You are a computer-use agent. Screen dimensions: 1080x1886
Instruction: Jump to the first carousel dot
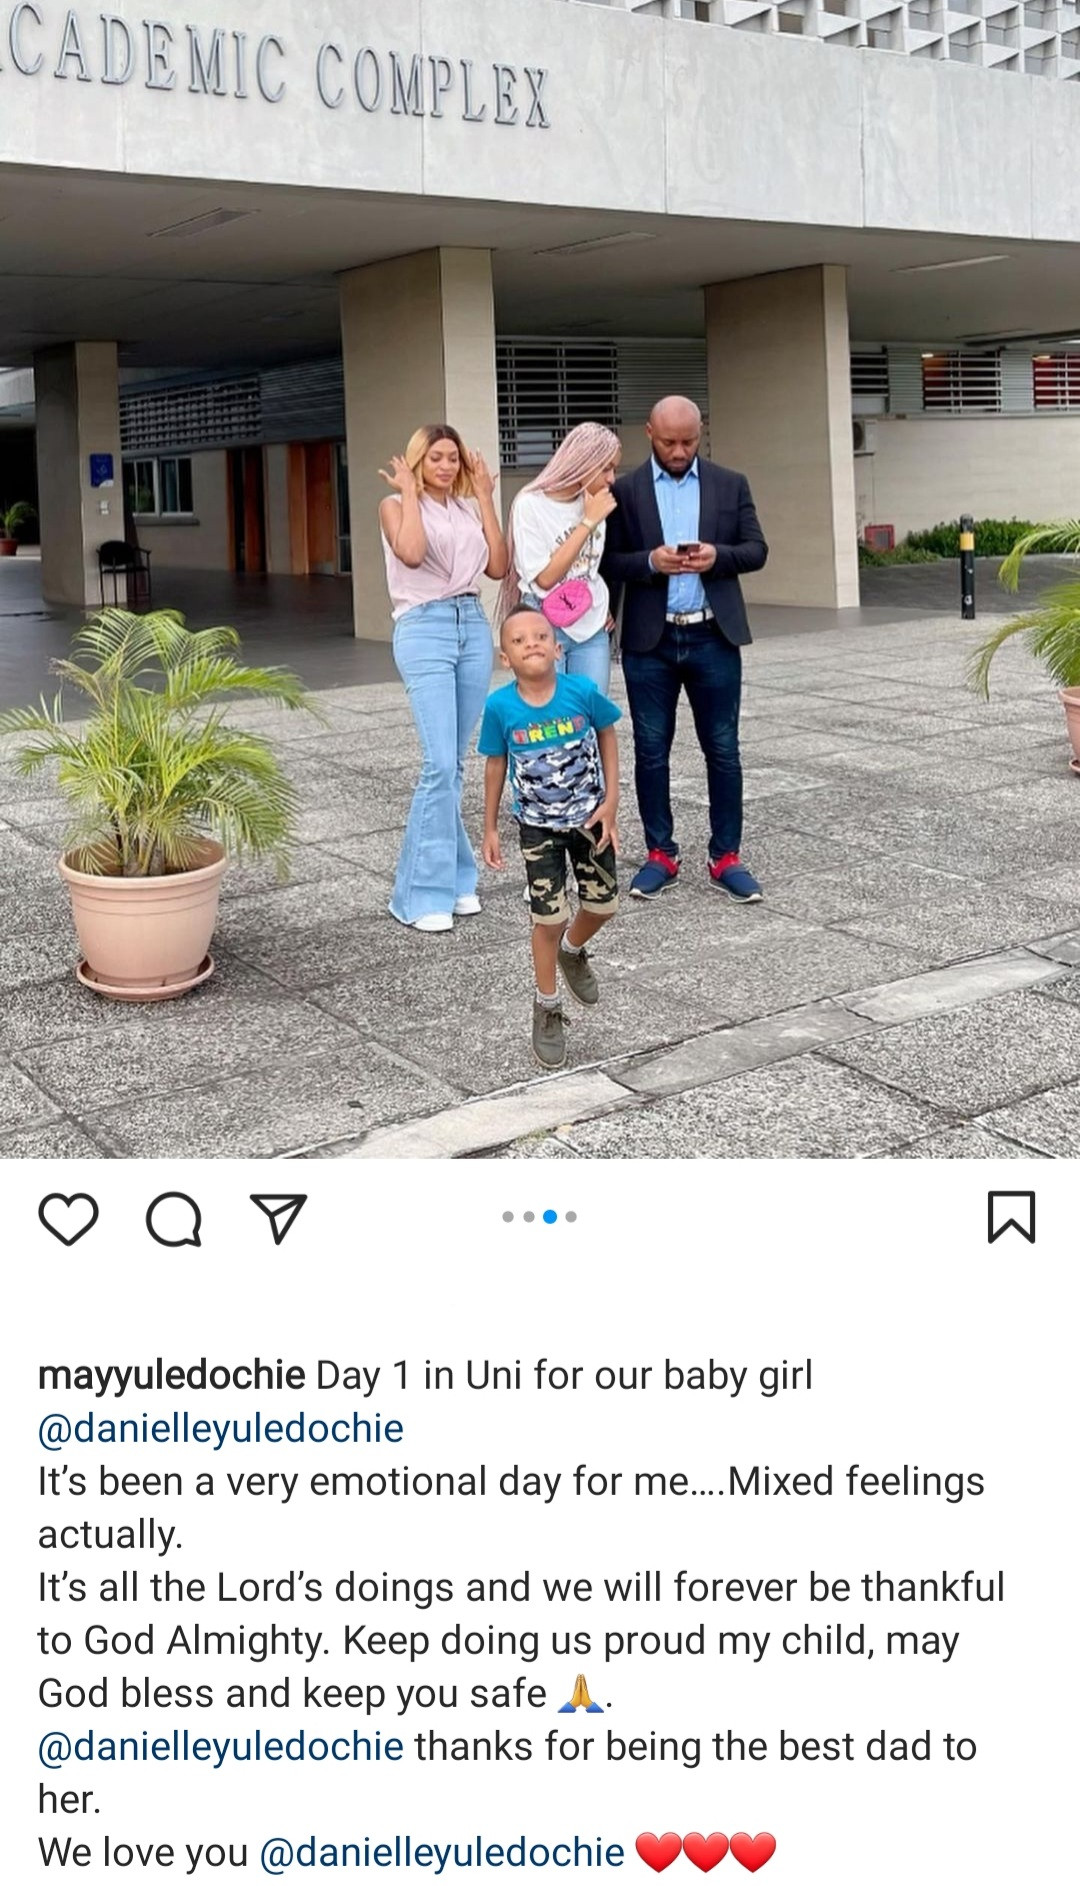click(508, 1217)
